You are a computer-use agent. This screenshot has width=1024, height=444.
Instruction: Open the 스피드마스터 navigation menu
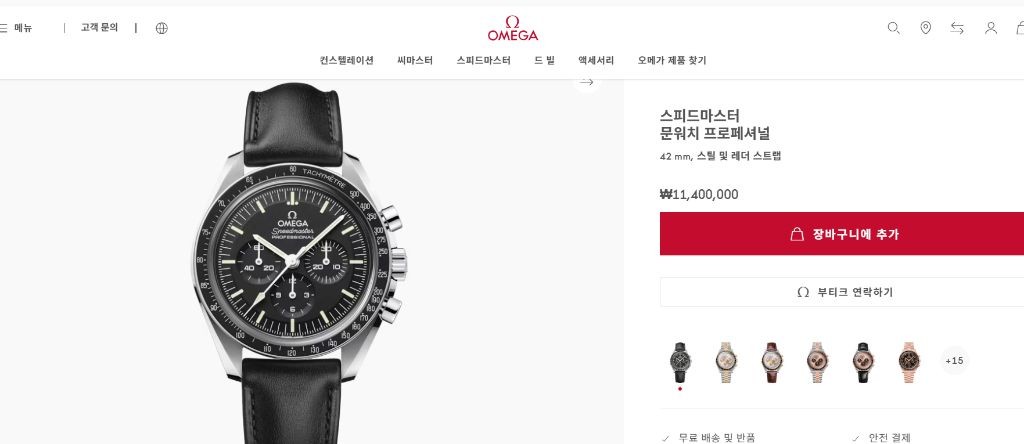coord(483,61)
